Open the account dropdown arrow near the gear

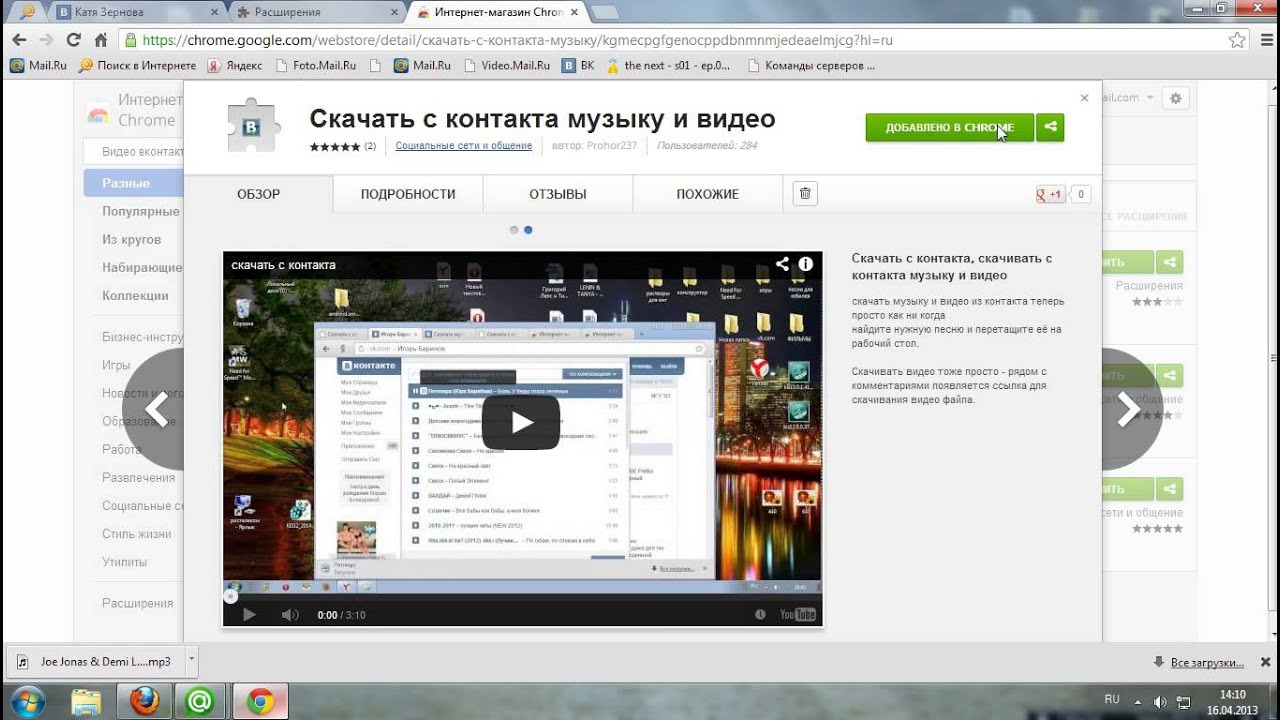(1151, 98)
